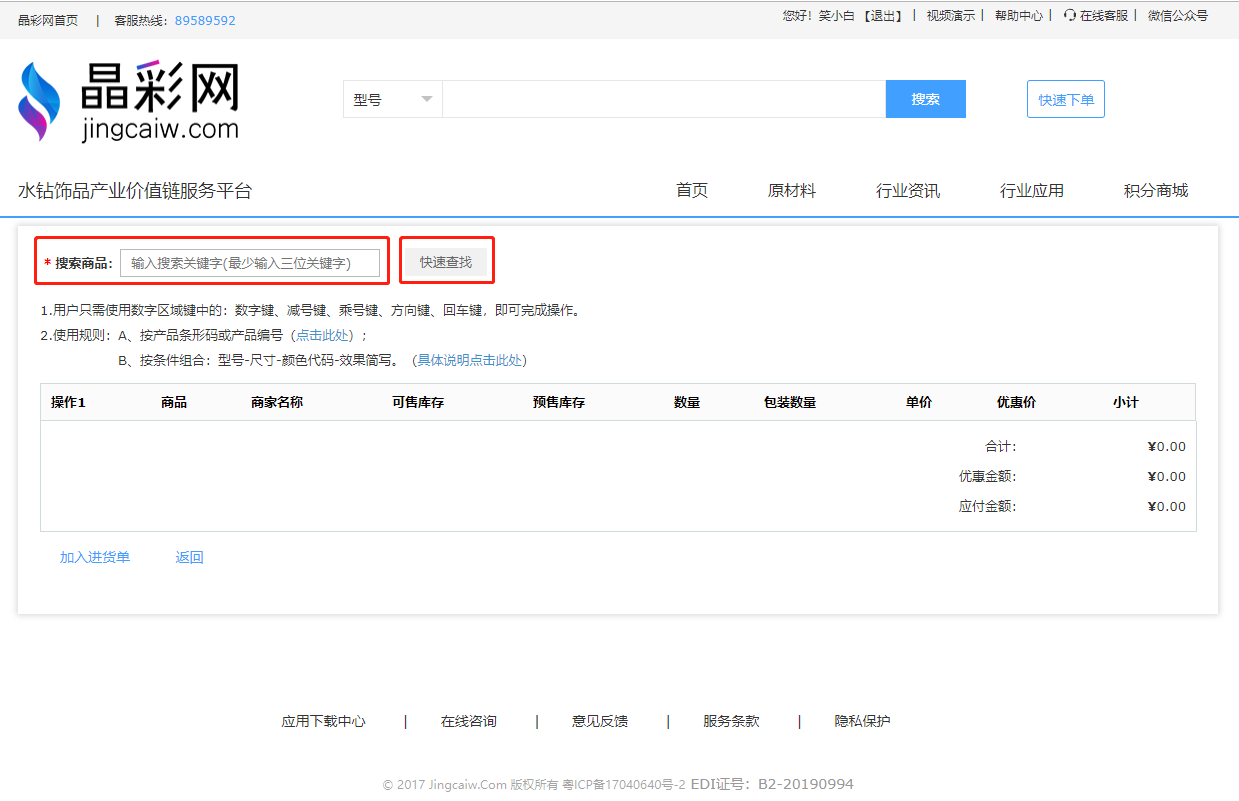
Task: Open 视频演示 in top bar
Action: [950, 16]
